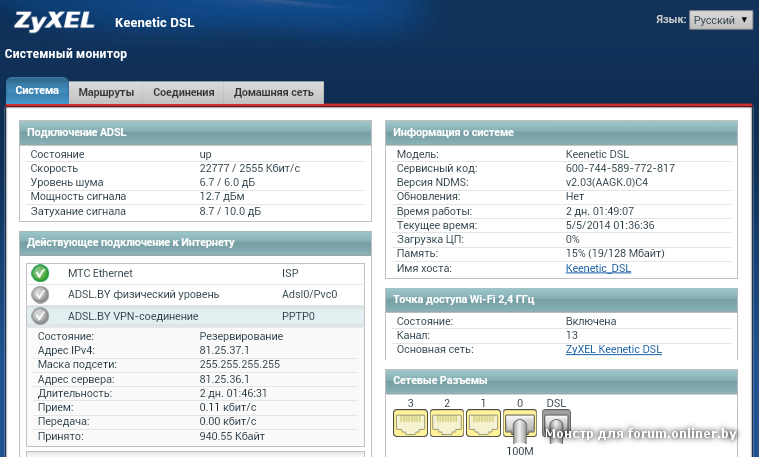Click the signal power value 12.7 дБм
This screenshot has height=457, width=759.
222,197
